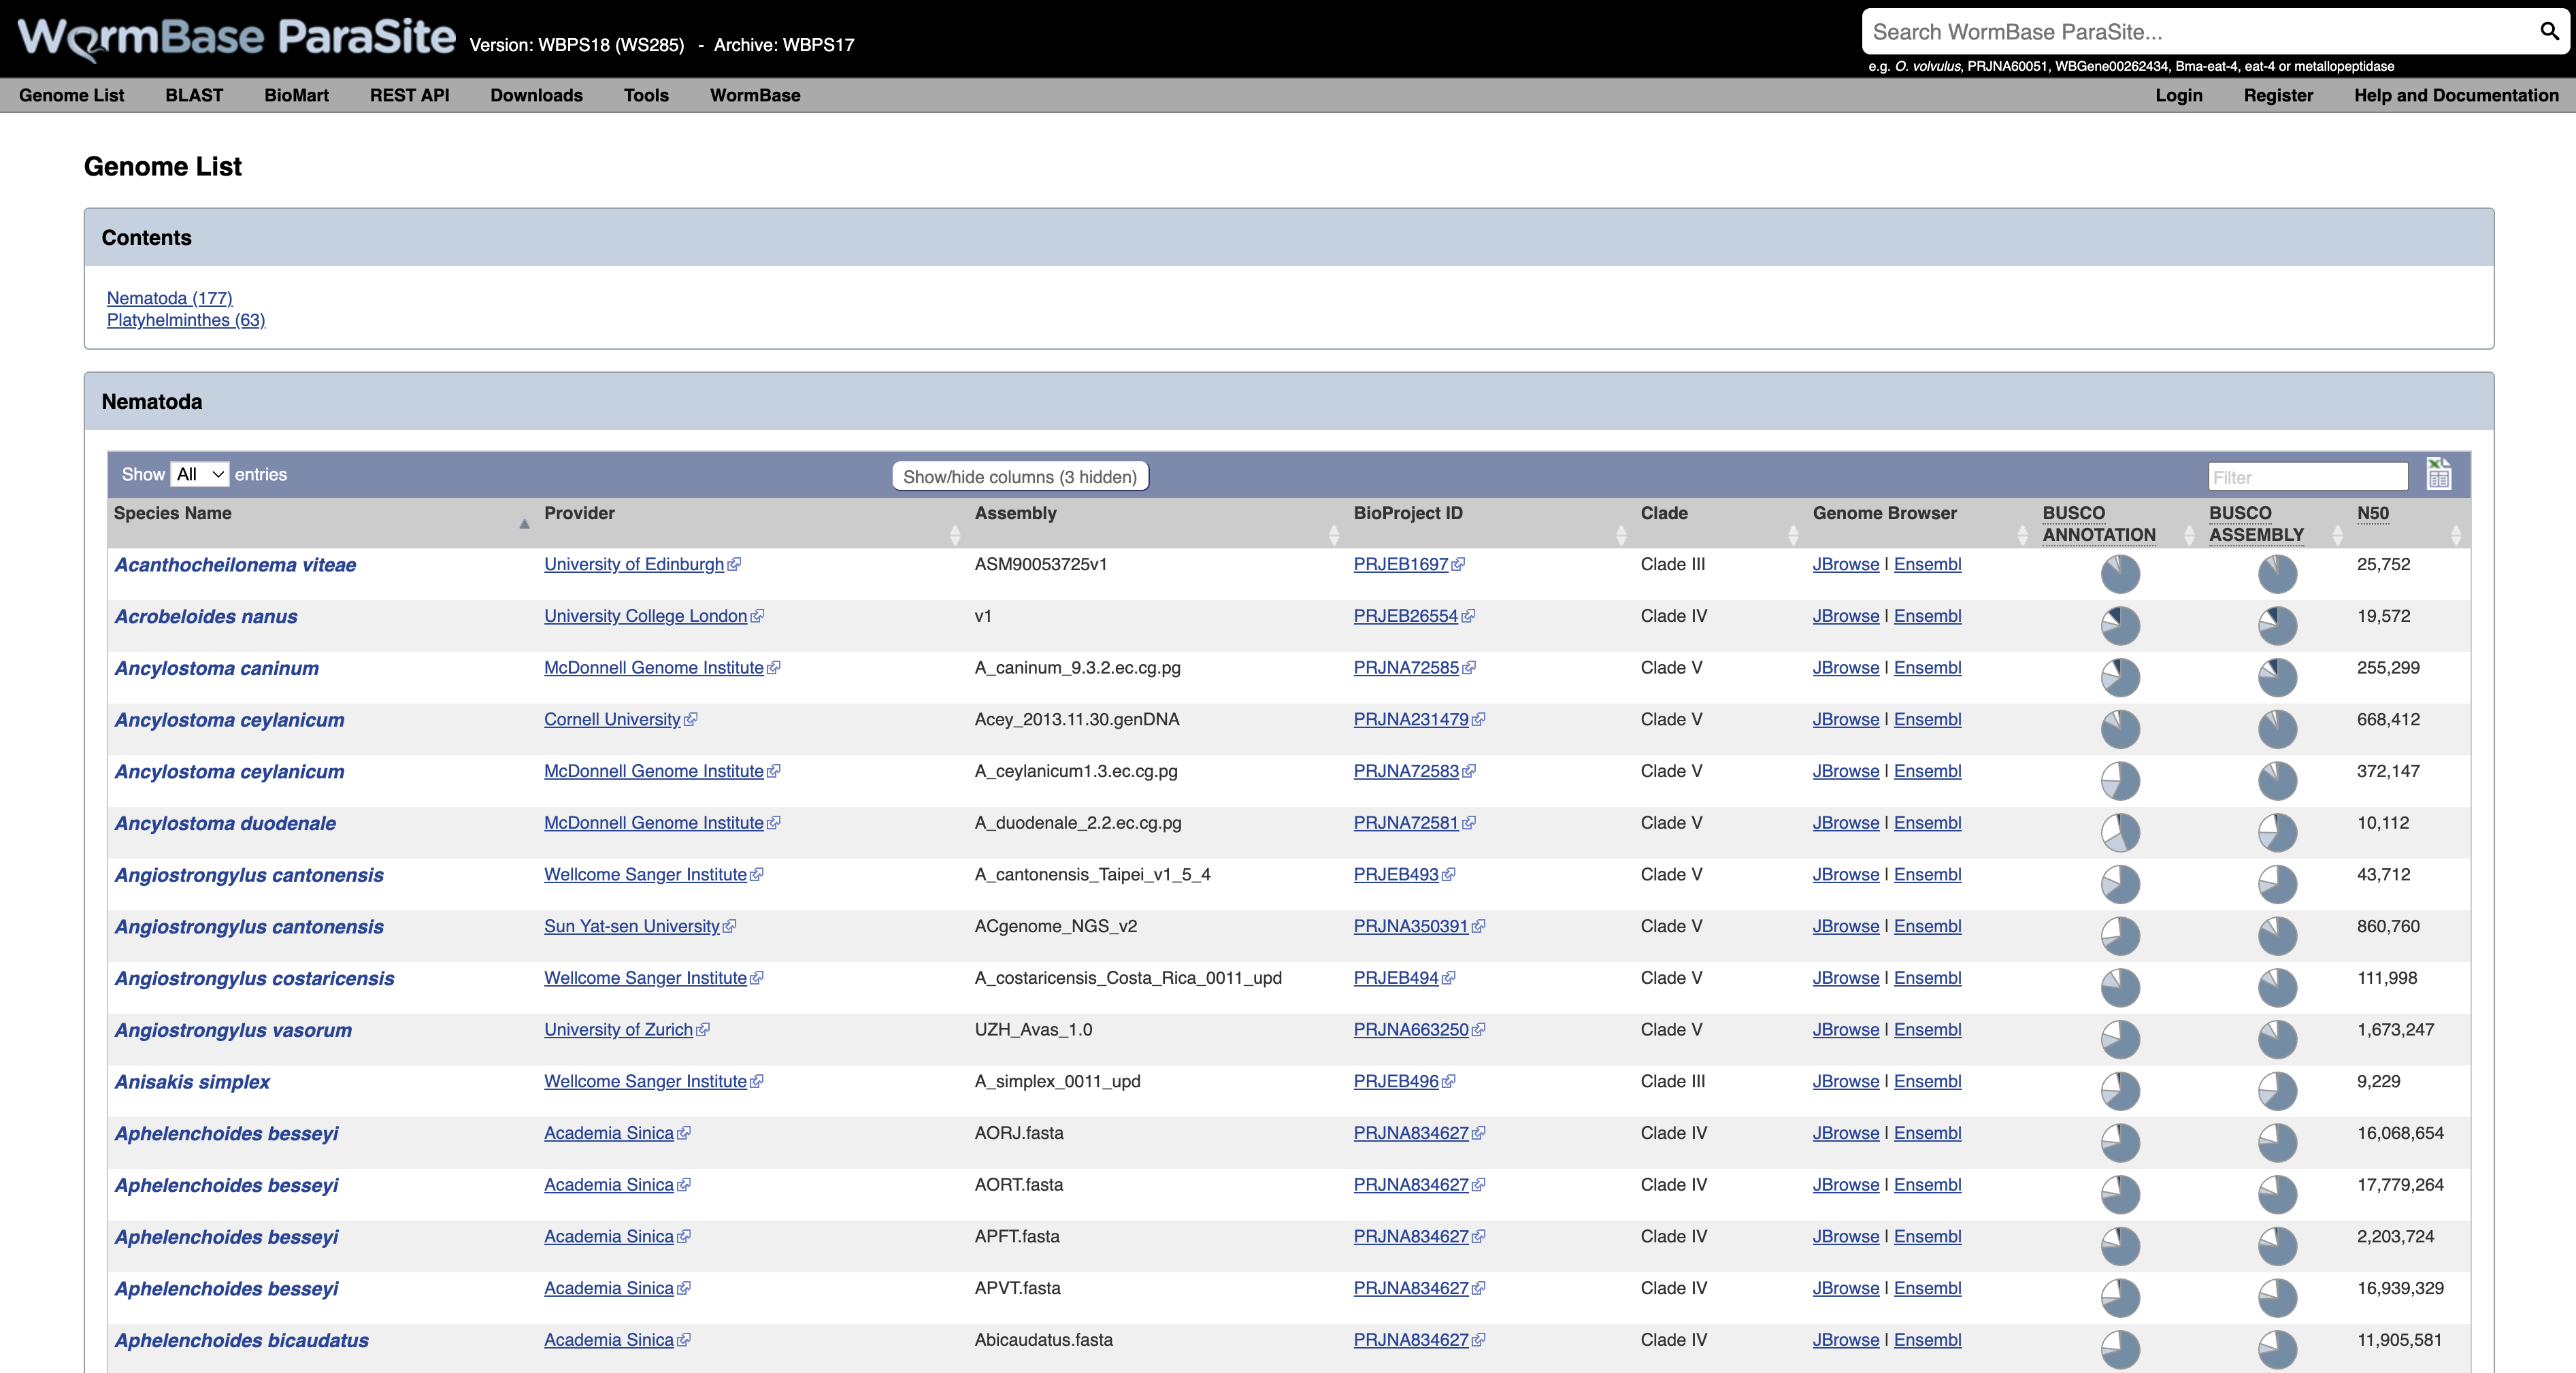This screenshot has height=1373, width=2576.
Task: Click BUSCO annotation pie for Ancylostoma caninum
Action: 2120,677
